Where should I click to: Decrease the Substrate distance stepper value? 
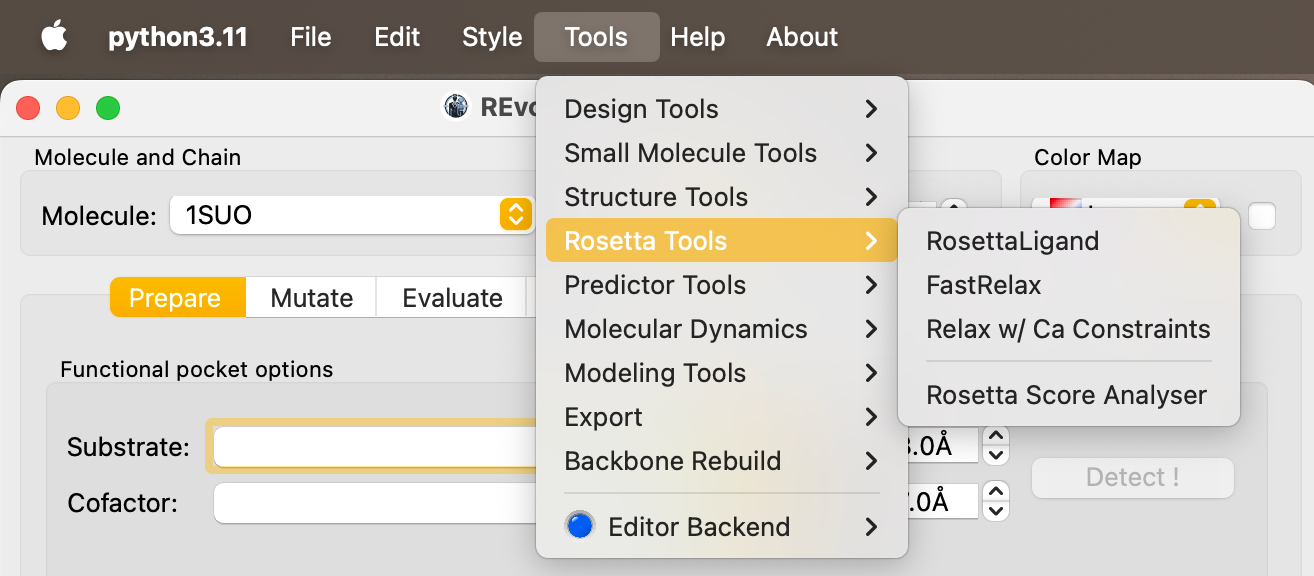(995, 456)
